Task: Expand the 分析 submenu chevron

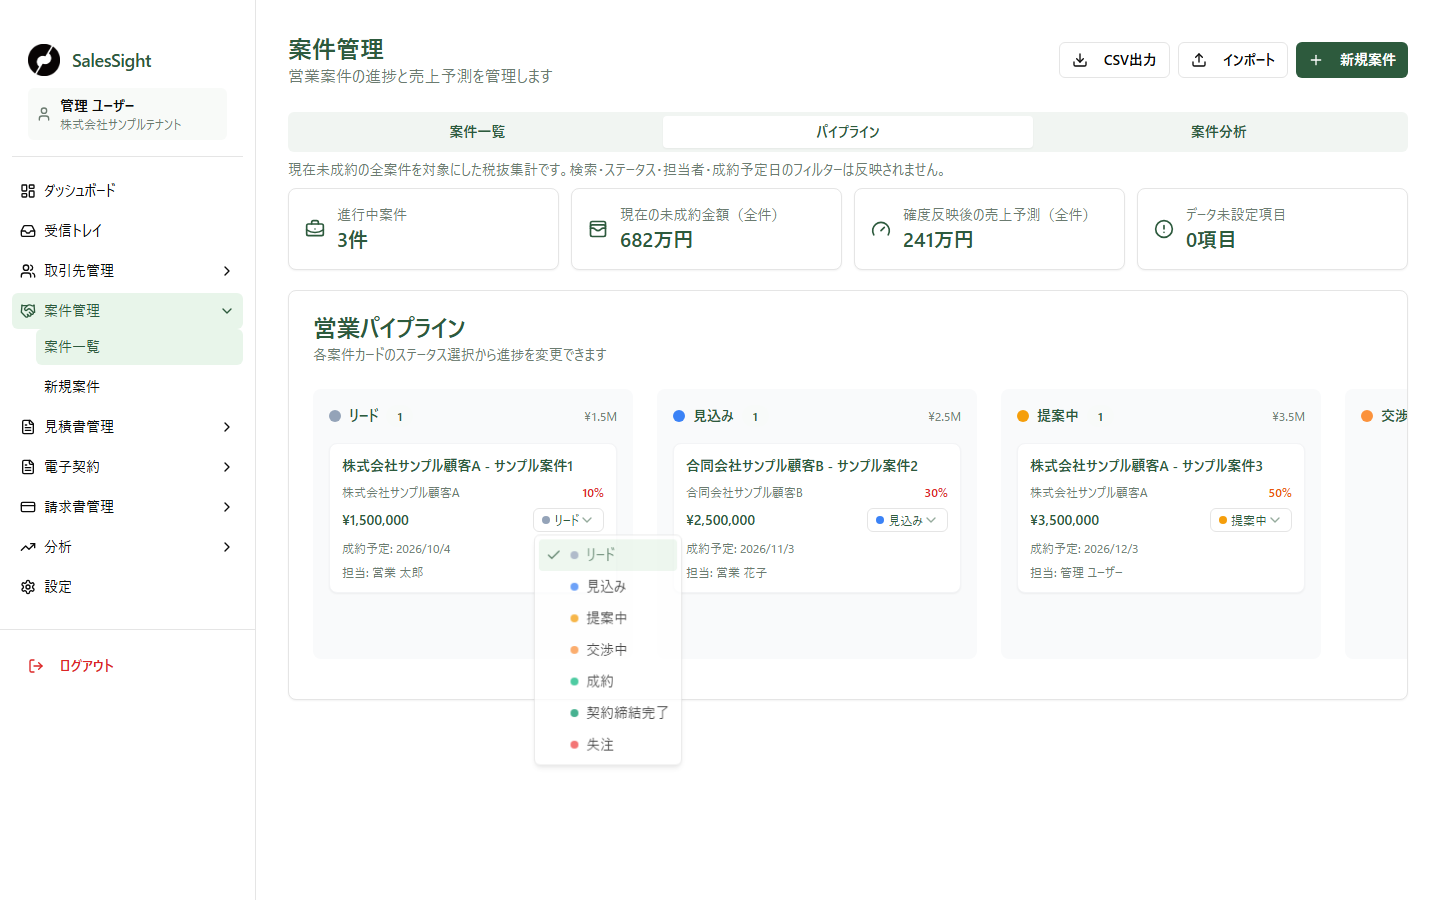Action: [227, 547]
